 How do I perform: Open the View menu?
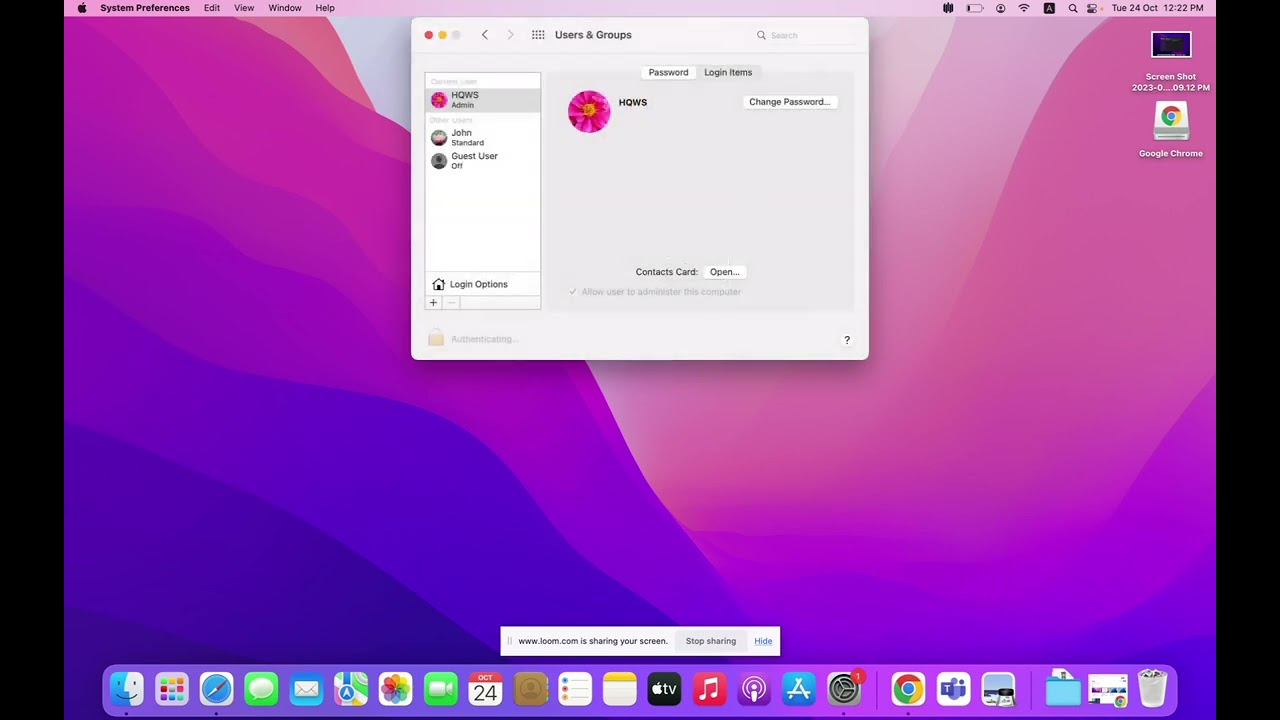tap(244, 8)
